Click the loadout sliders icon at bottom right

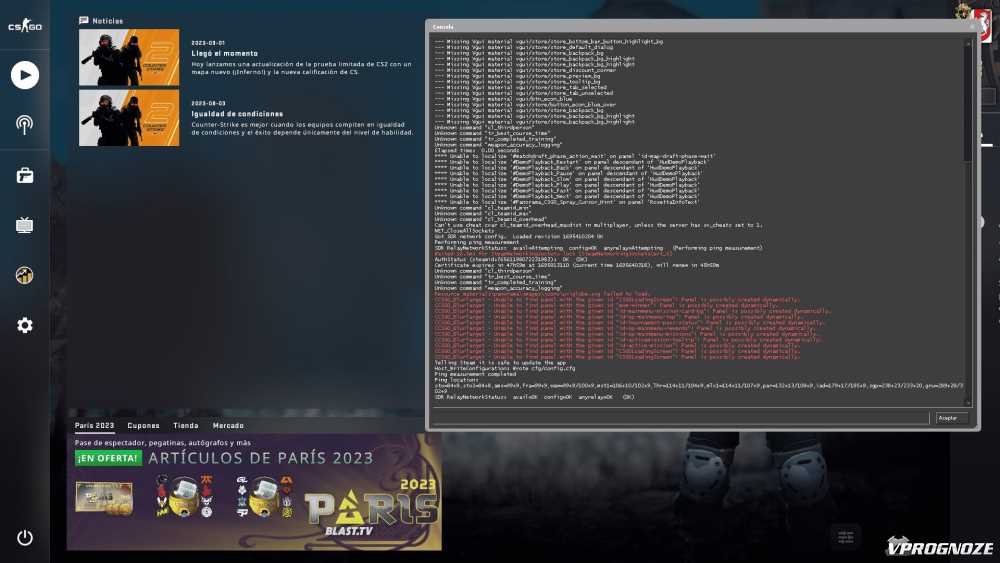click(x=846, y=537)
